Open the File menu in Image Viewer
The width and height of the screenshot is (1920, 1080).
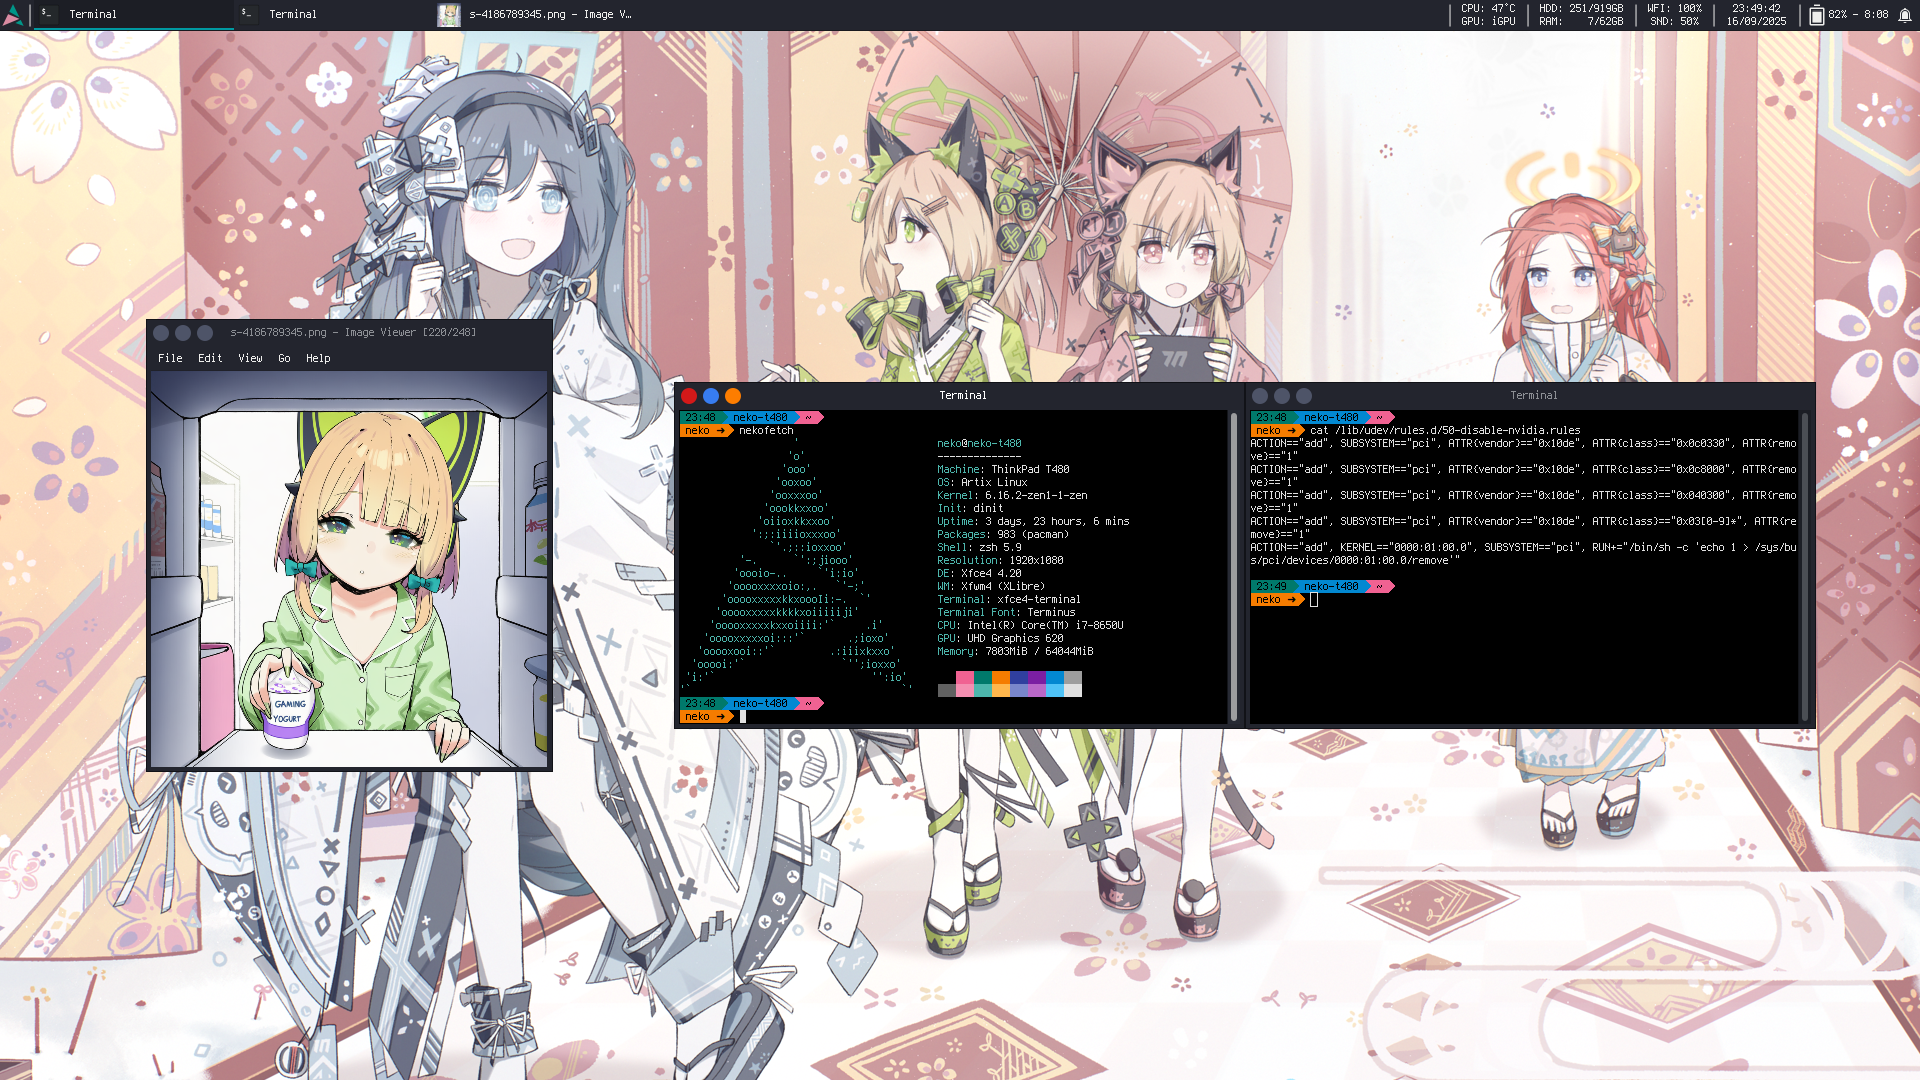click(x=170, y=358)
